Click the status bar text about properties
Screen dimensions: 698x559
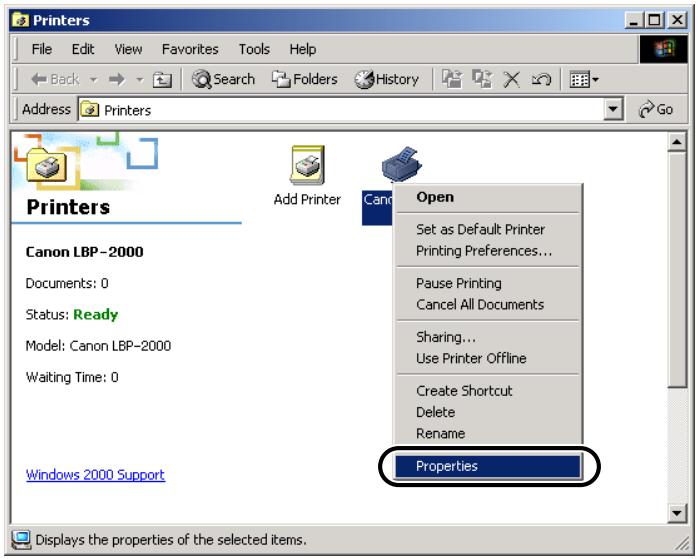(x=171, y=540)
